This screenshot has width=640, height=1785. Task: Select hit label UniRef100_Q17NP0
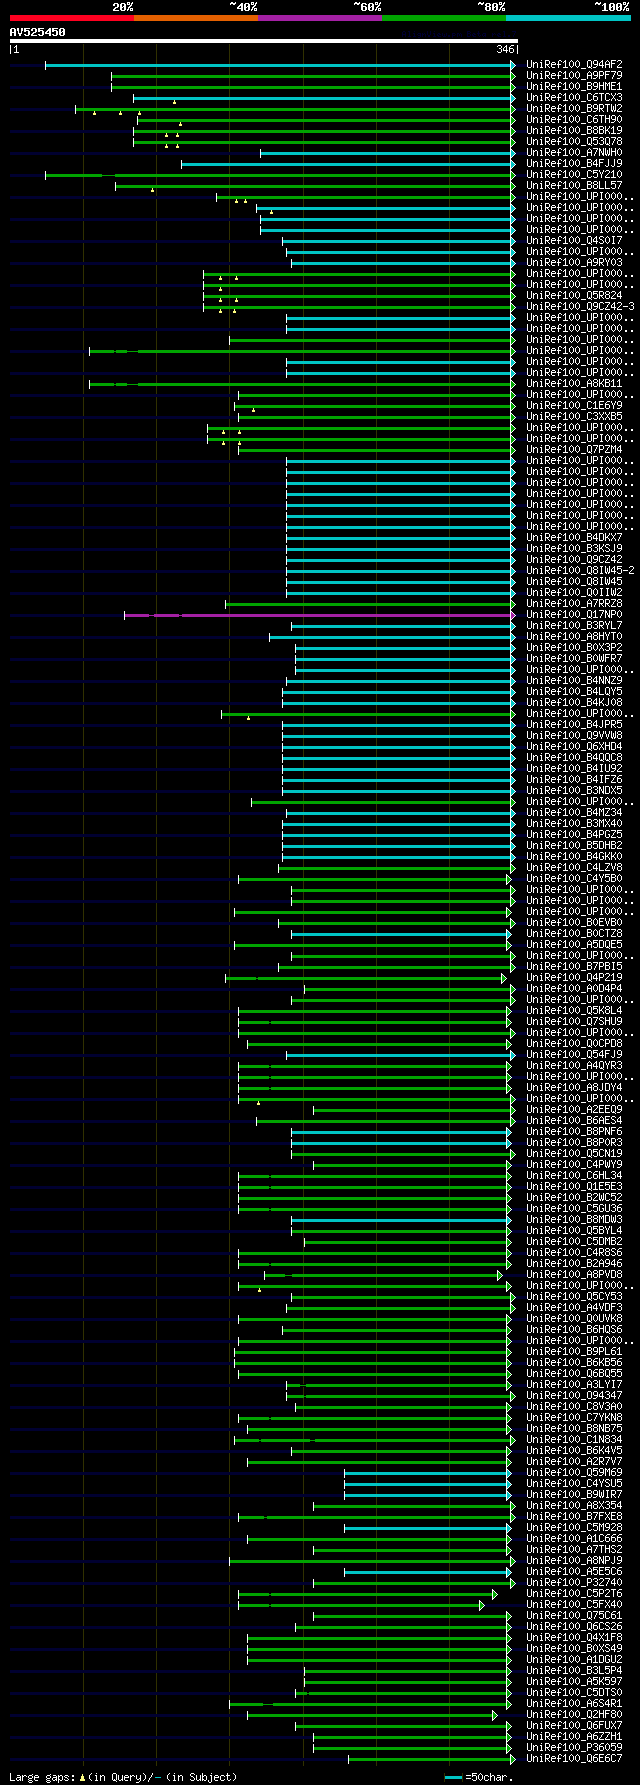[x=574, y=615]
